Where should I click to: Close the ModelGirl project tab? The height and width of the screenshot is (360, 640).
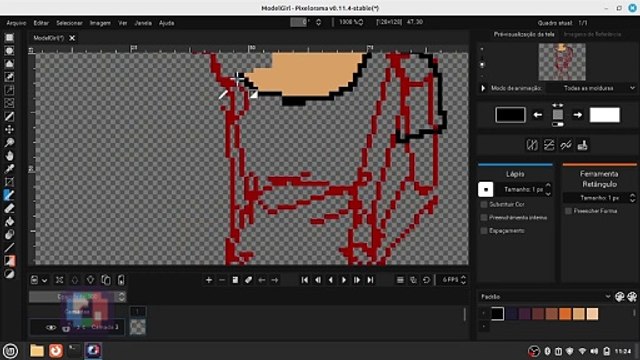click(x=72, y=38)
